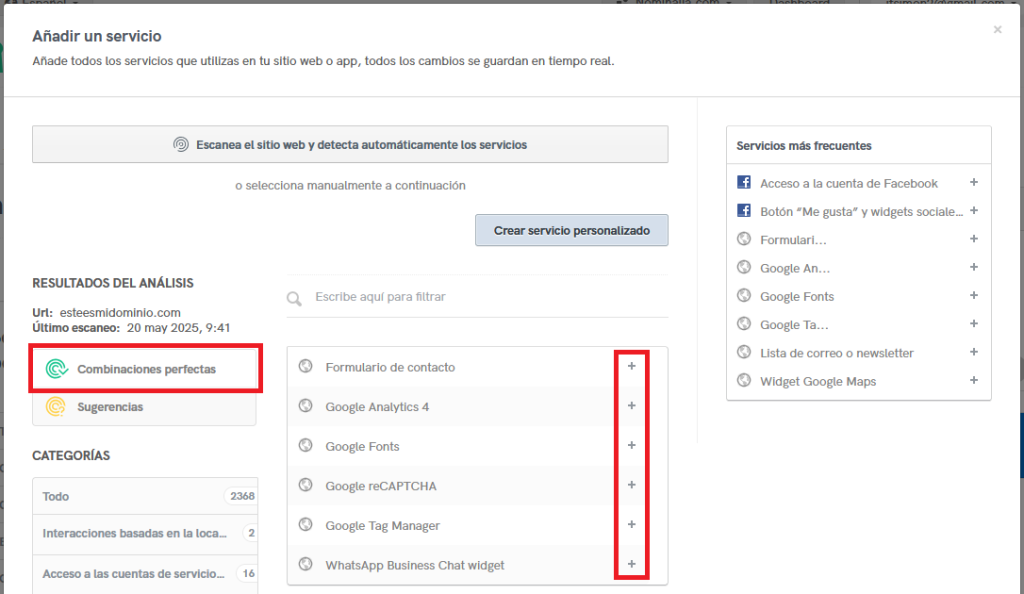Screen dimensions: 1024x594
Task: Add Google Fonts frequent service via plus
Action: (x=974, y=296)
